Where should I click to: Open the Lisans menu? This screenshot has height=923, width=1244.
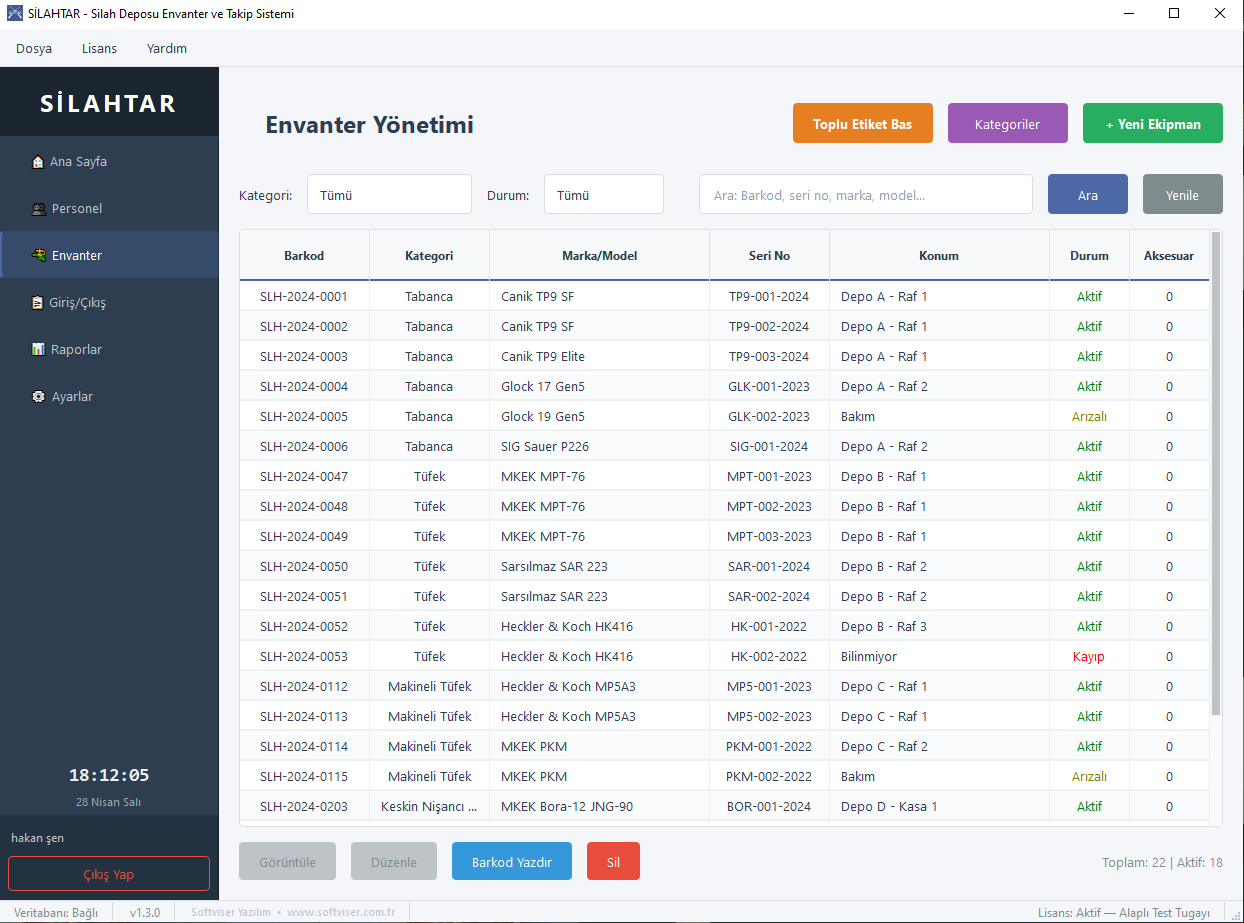(x=99, y=48)
